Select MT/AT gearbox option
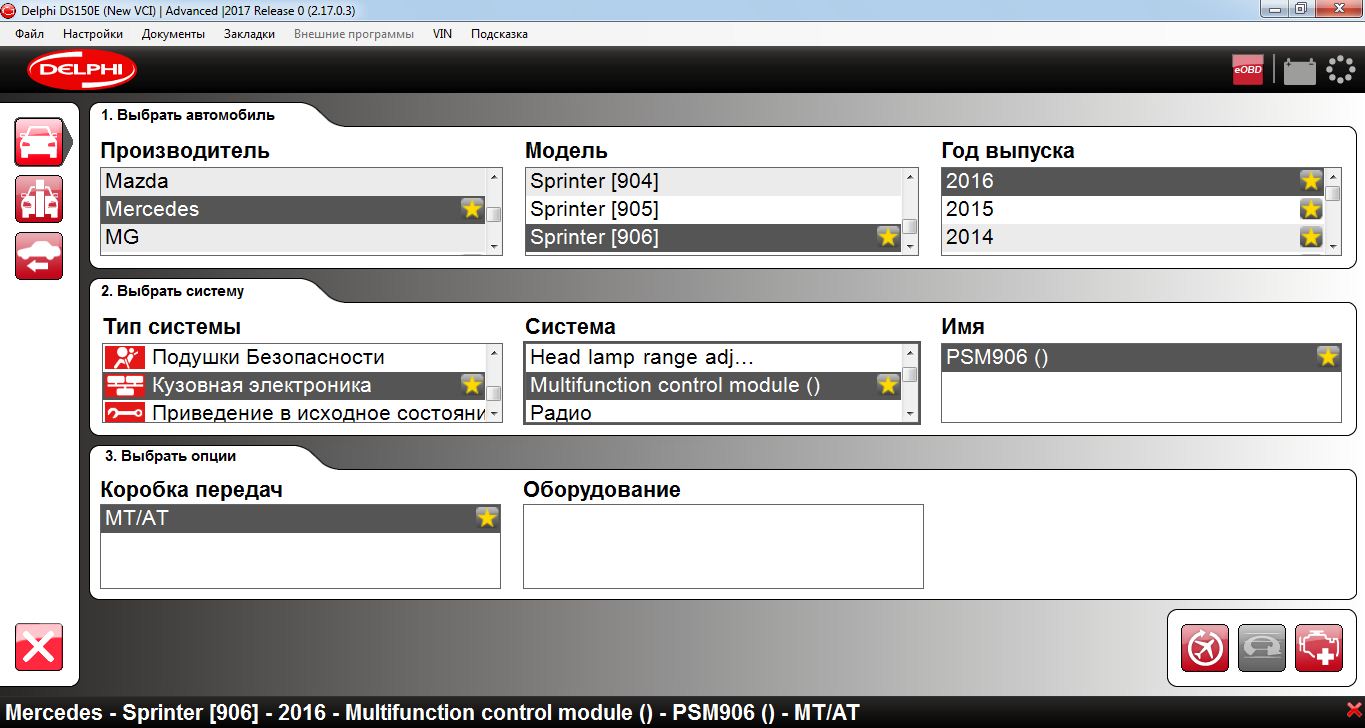1365x728 pixels. [300, 518]
